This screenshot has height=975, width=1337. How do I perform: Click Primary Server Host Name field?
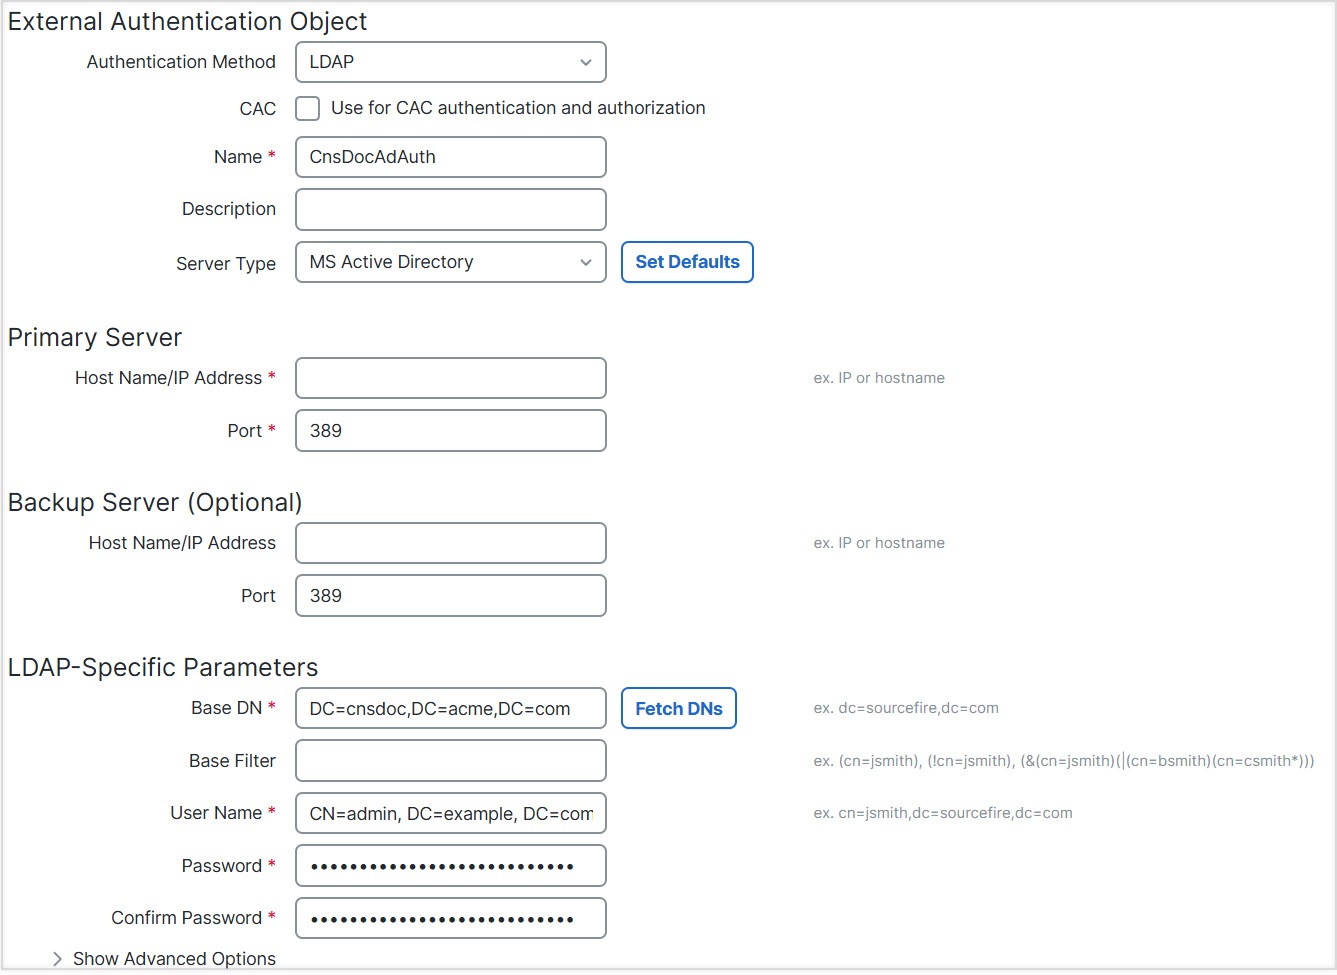point(450,378)
